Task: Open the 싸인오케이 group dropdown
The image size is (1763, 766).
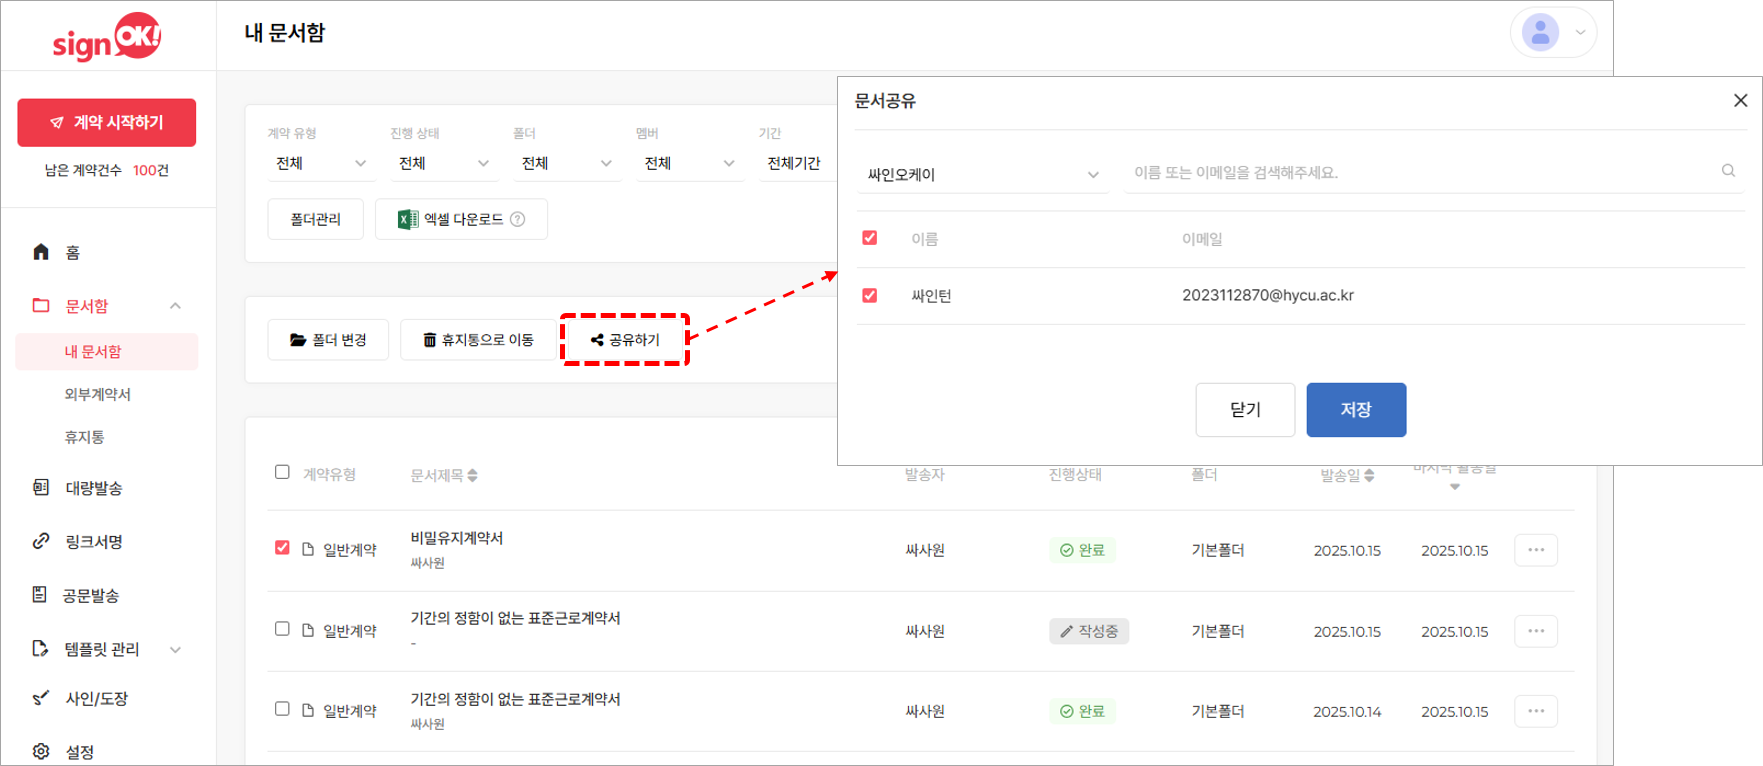Action: (x=983, y=174)
